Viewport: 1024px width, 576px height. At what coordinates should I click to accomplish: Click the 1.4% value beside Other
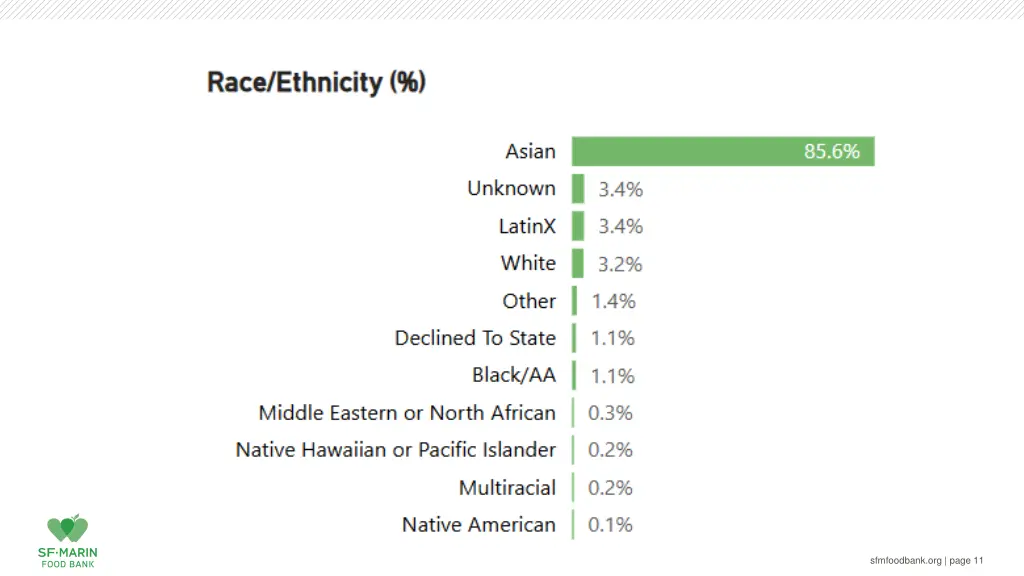click(613, 301)
